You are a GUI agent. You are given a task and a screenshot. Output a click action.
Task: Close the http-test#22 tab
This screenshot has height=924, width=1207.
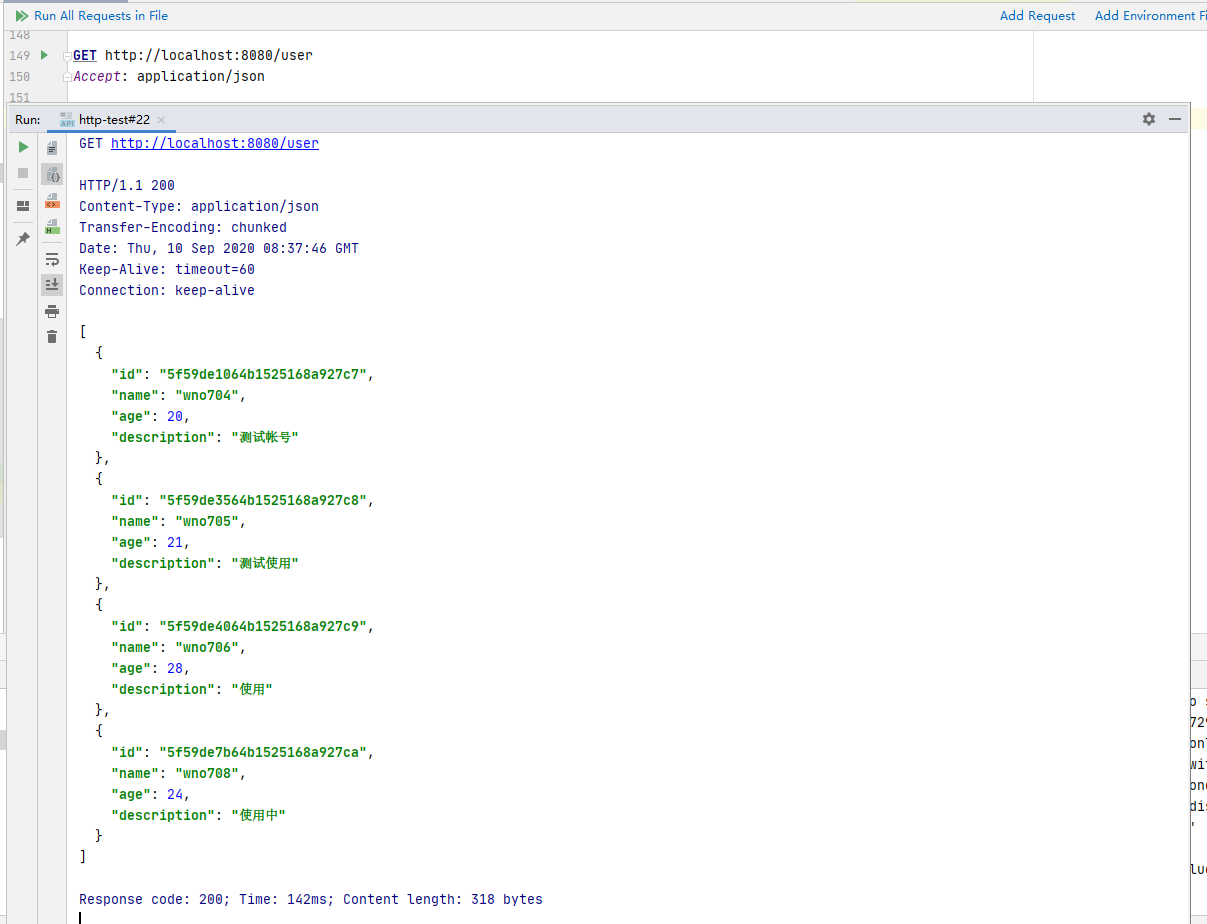click(161, 120)
